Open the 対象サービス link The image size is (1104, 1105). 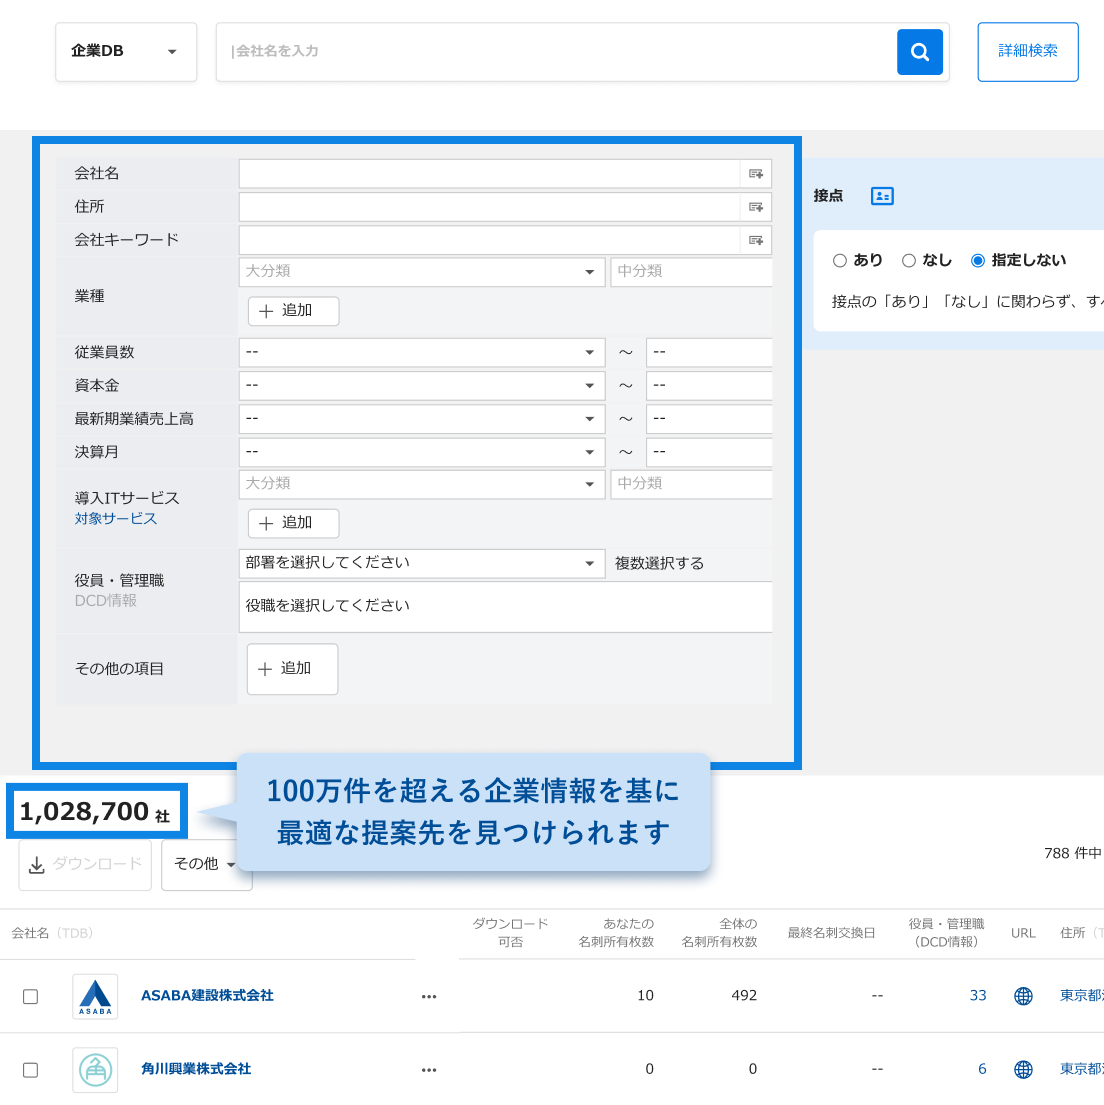(x=116, y=519)
